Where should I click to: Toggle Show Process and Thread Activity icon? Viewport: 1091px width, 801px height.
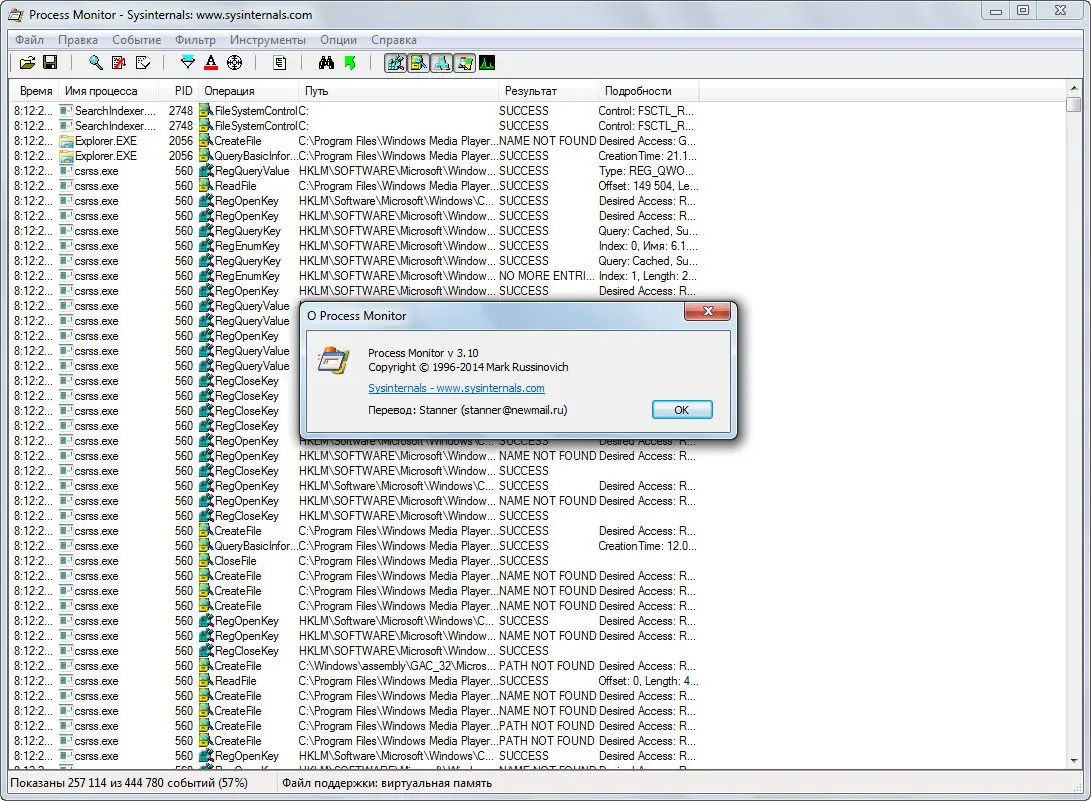point(464,63)
